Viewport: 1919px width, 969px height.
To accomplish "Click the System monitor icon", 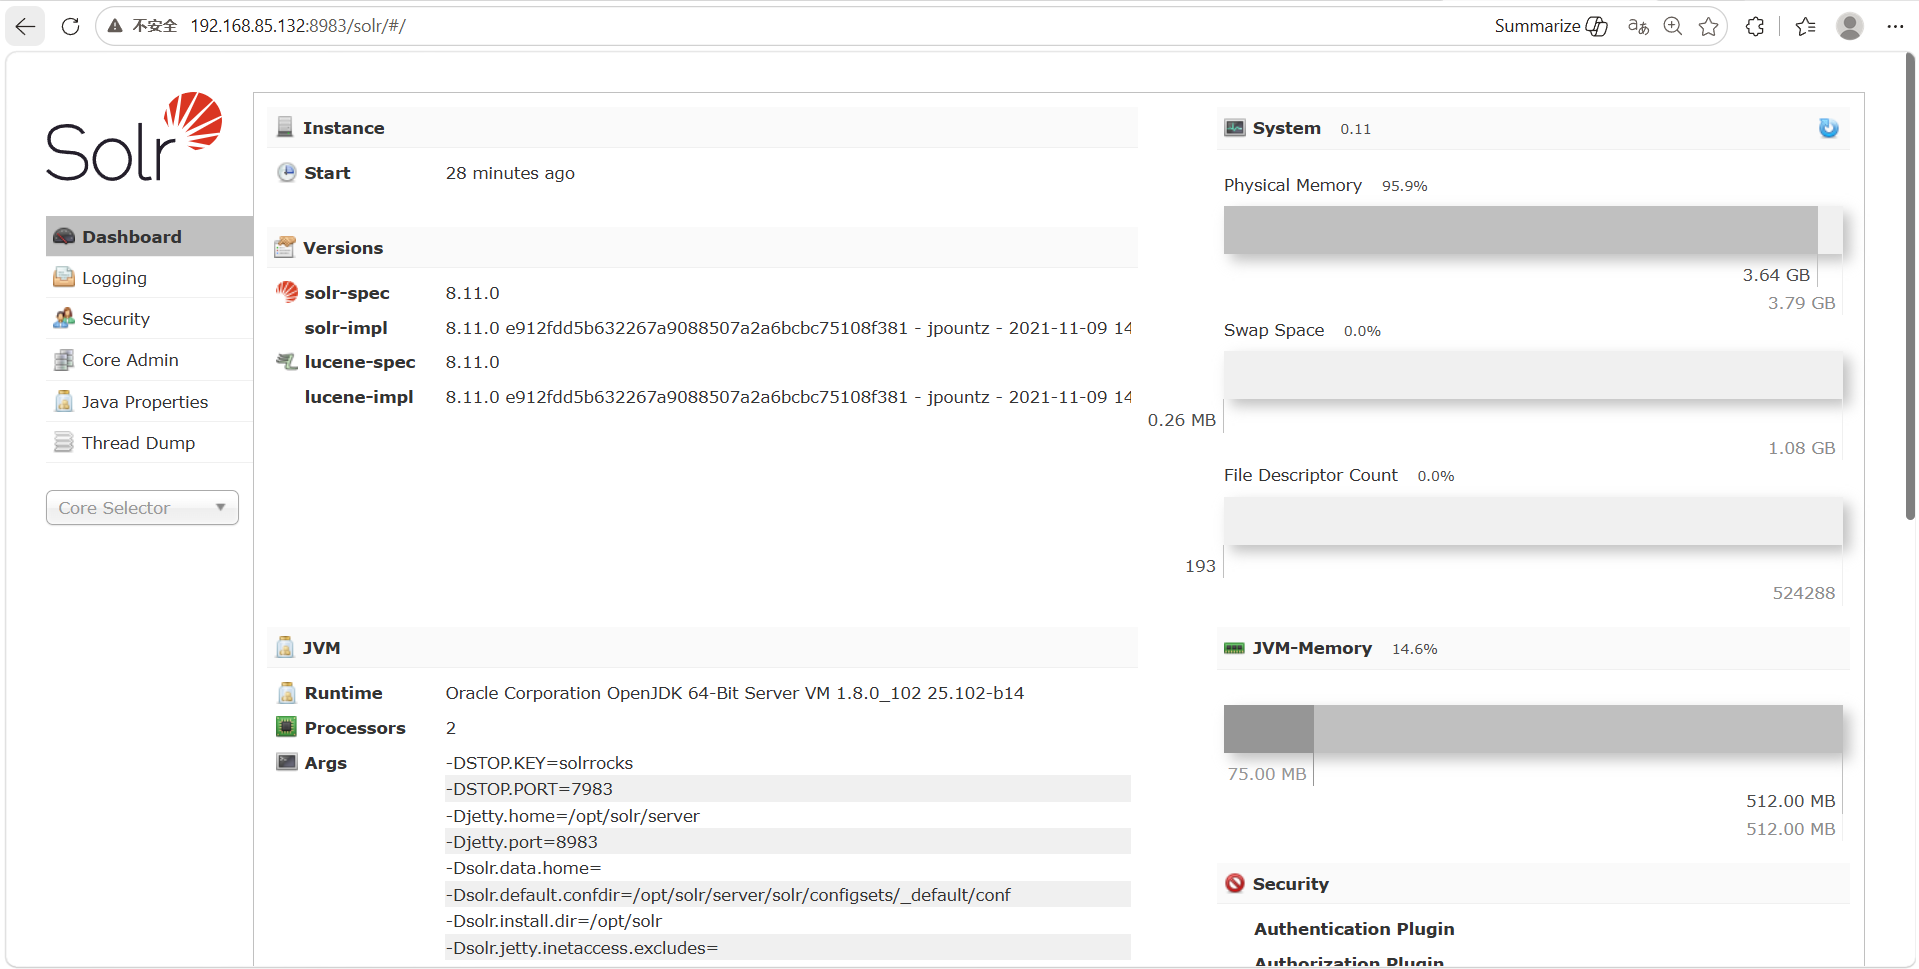I will (x=1235, y=128).
